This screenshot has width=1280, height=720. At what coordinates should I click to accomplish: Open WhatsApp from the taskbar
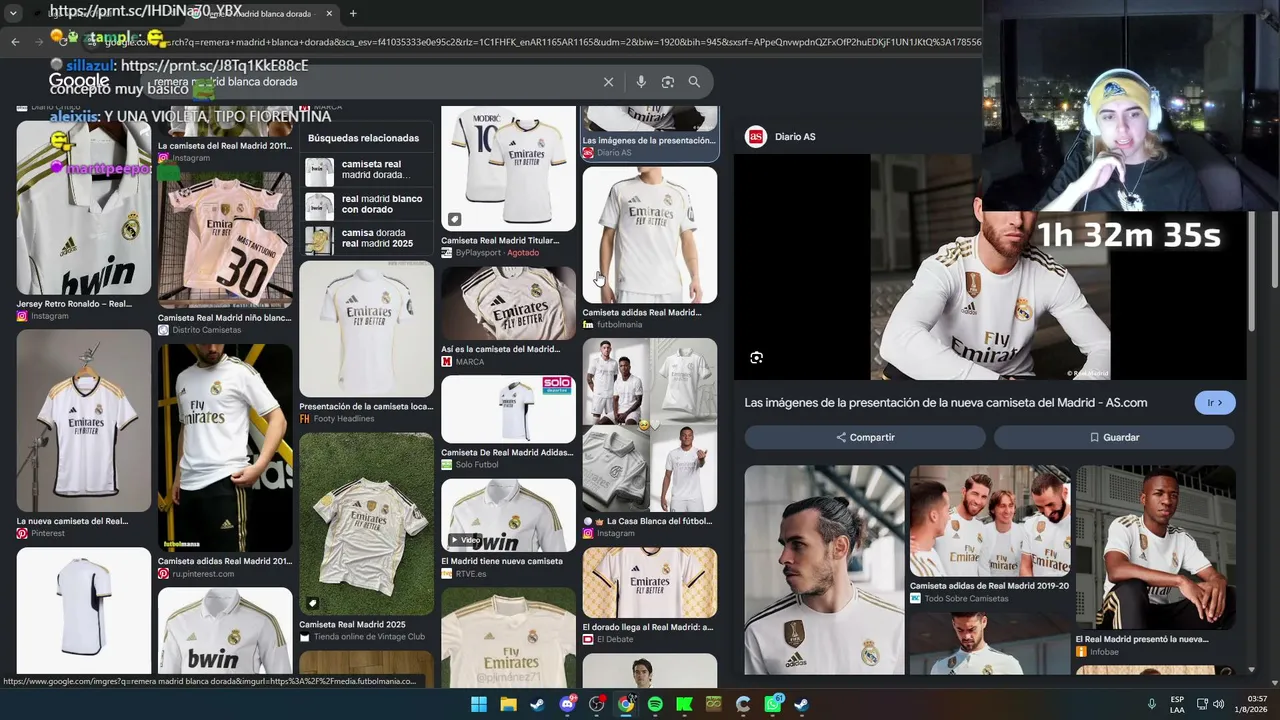[773, 704]
